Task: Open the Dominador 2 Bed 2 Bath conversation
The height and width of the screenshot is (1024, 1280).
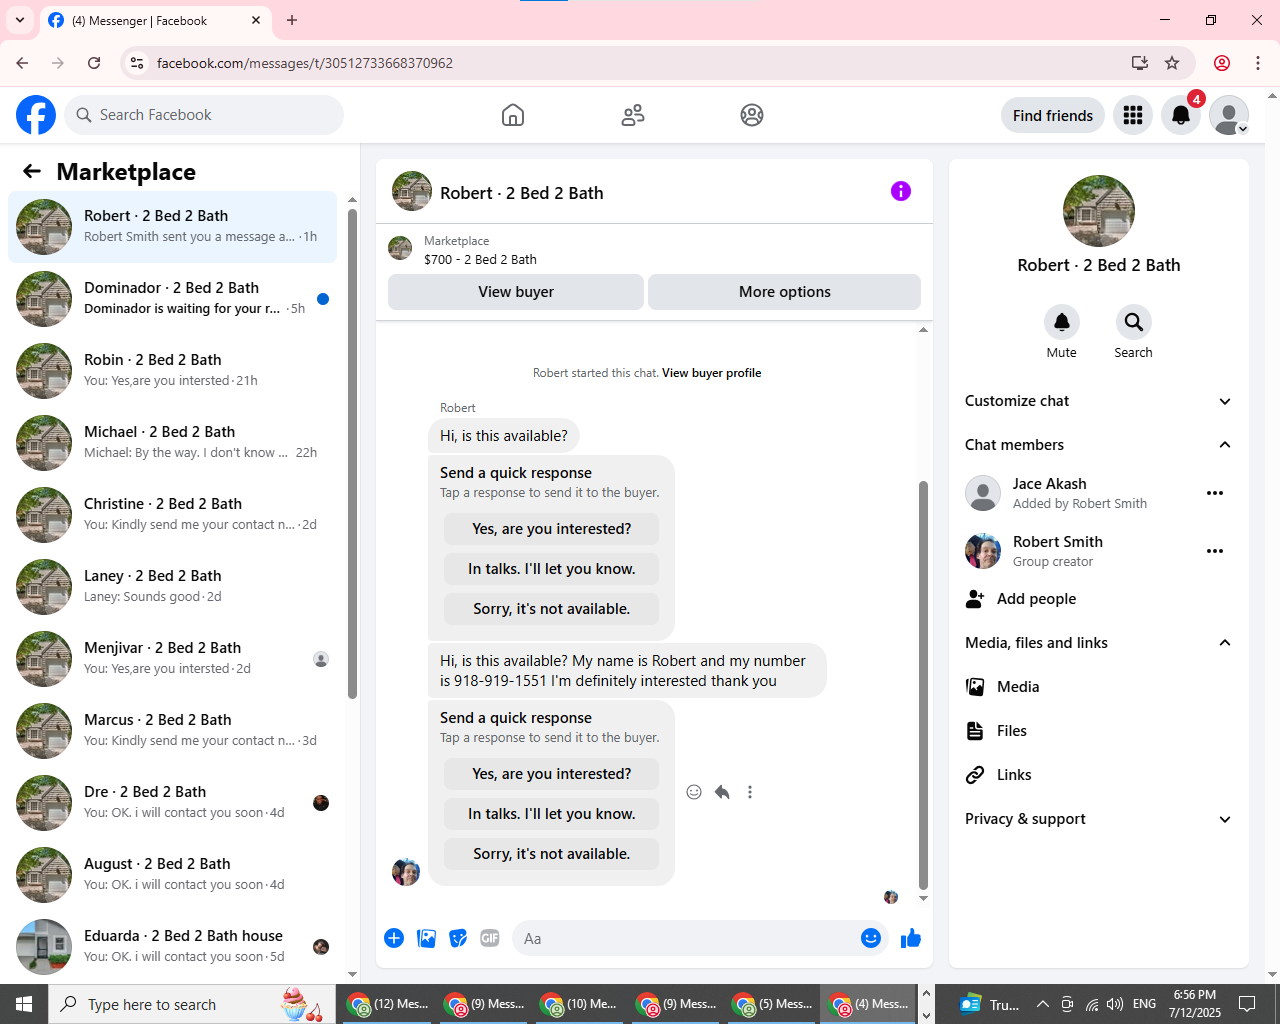Action: 172,299
